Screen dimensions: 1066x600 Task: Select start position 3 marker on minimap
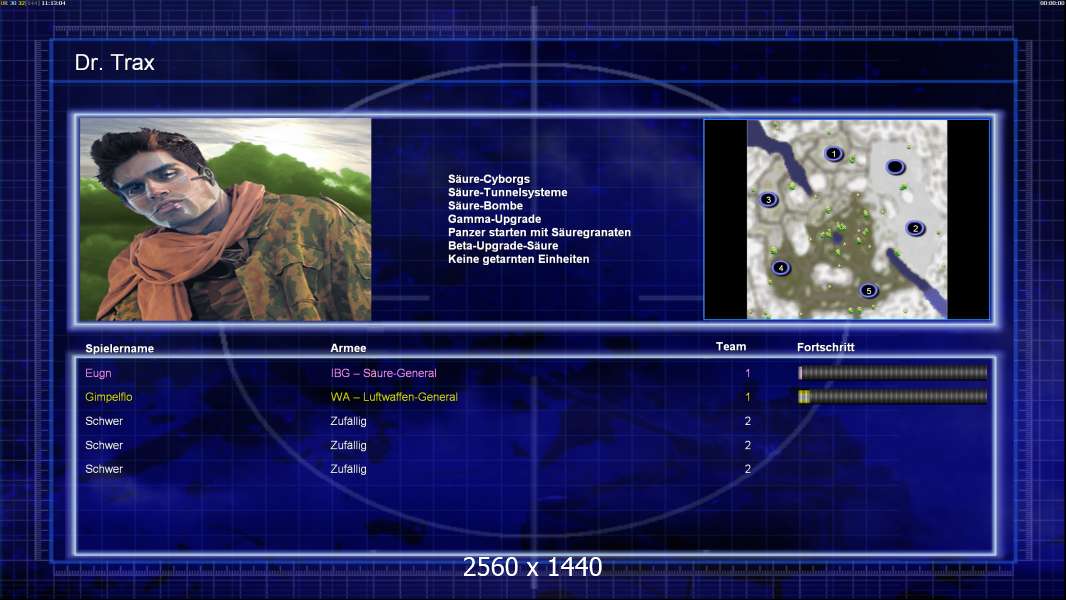click(768, 200)
